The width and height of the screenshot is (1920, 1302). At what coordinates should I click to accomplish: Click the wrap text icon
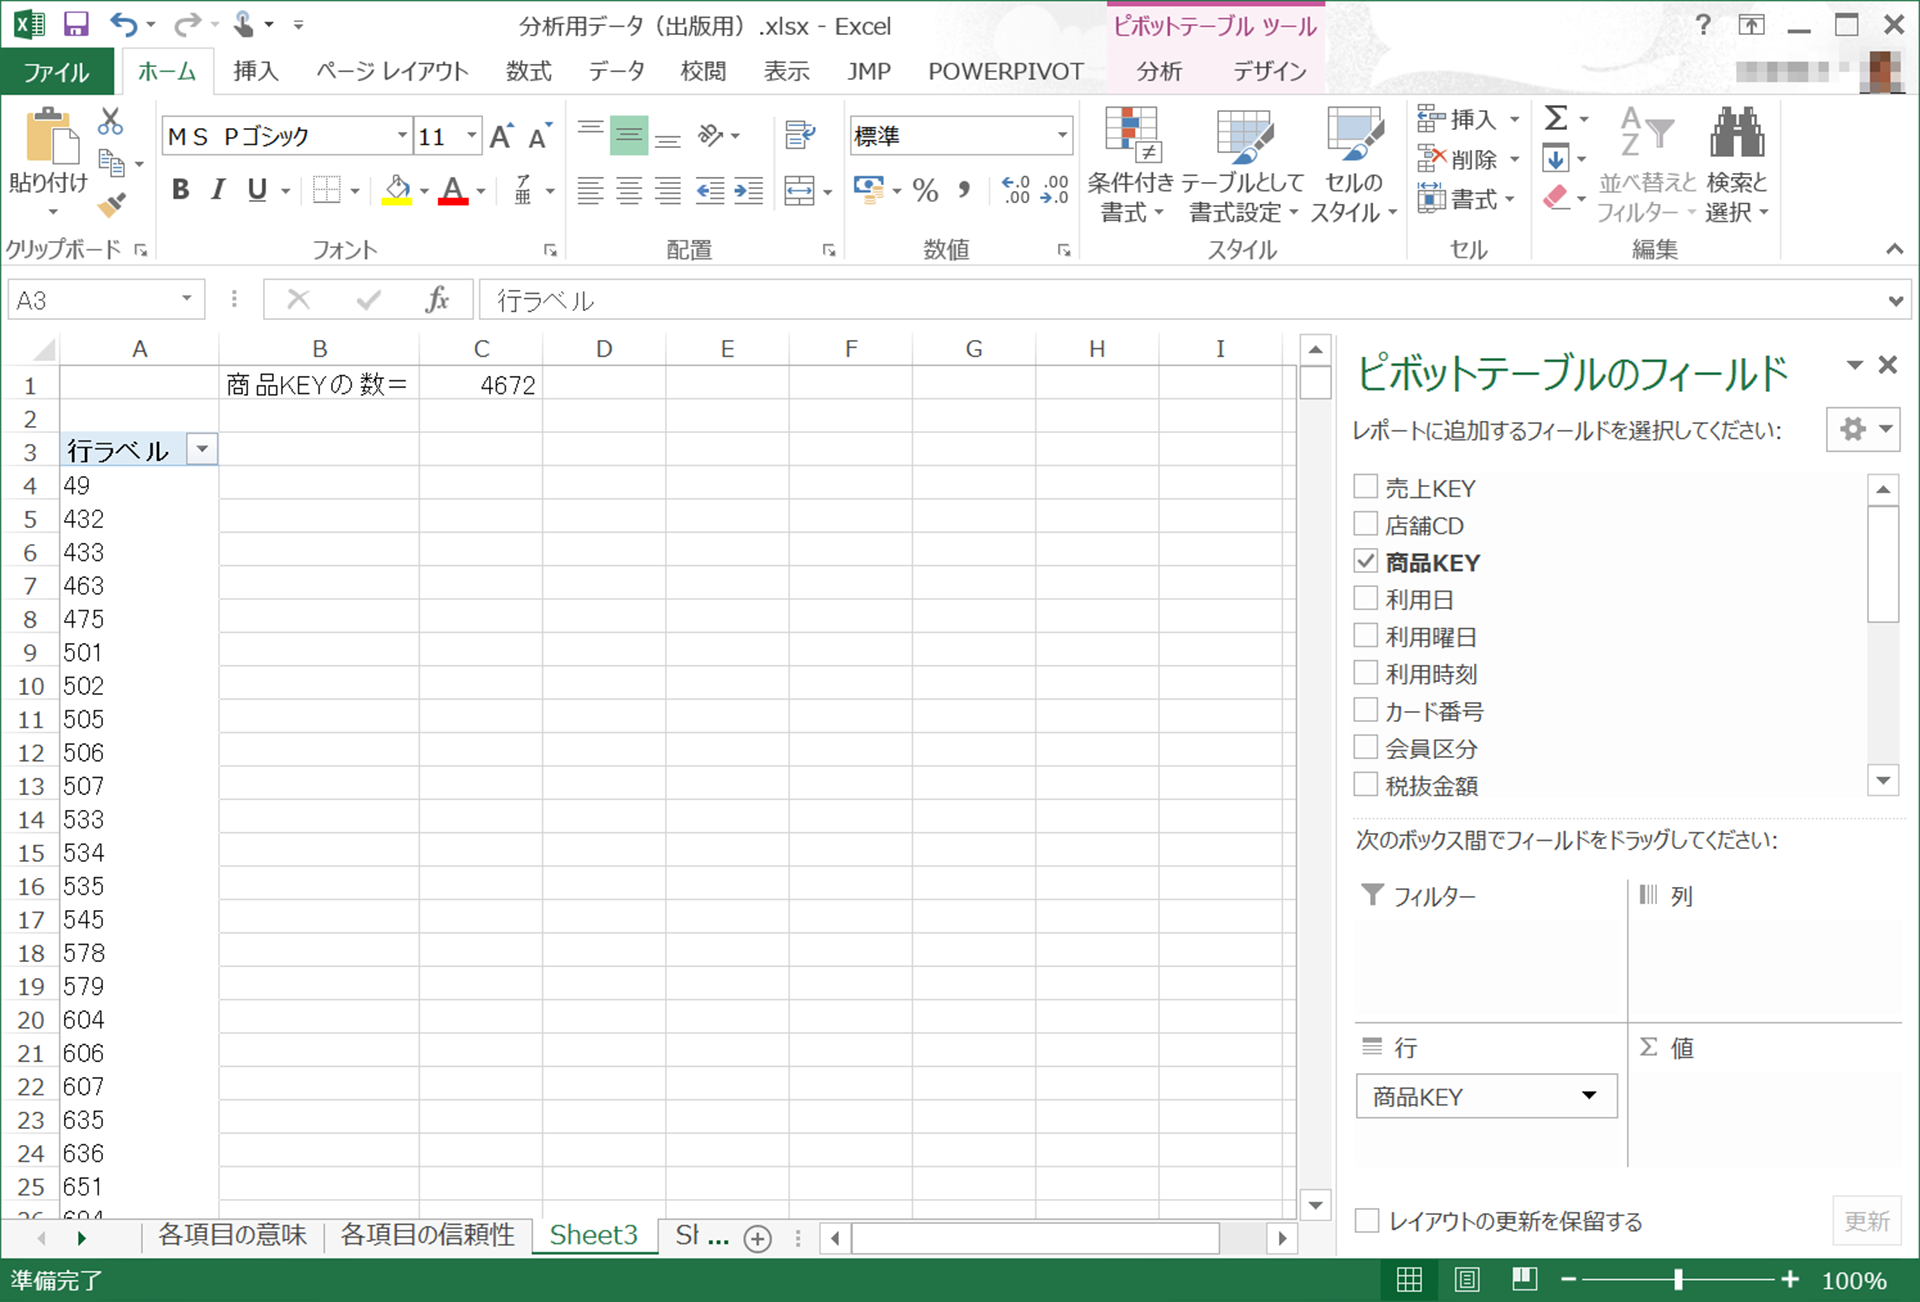[800, 135]
